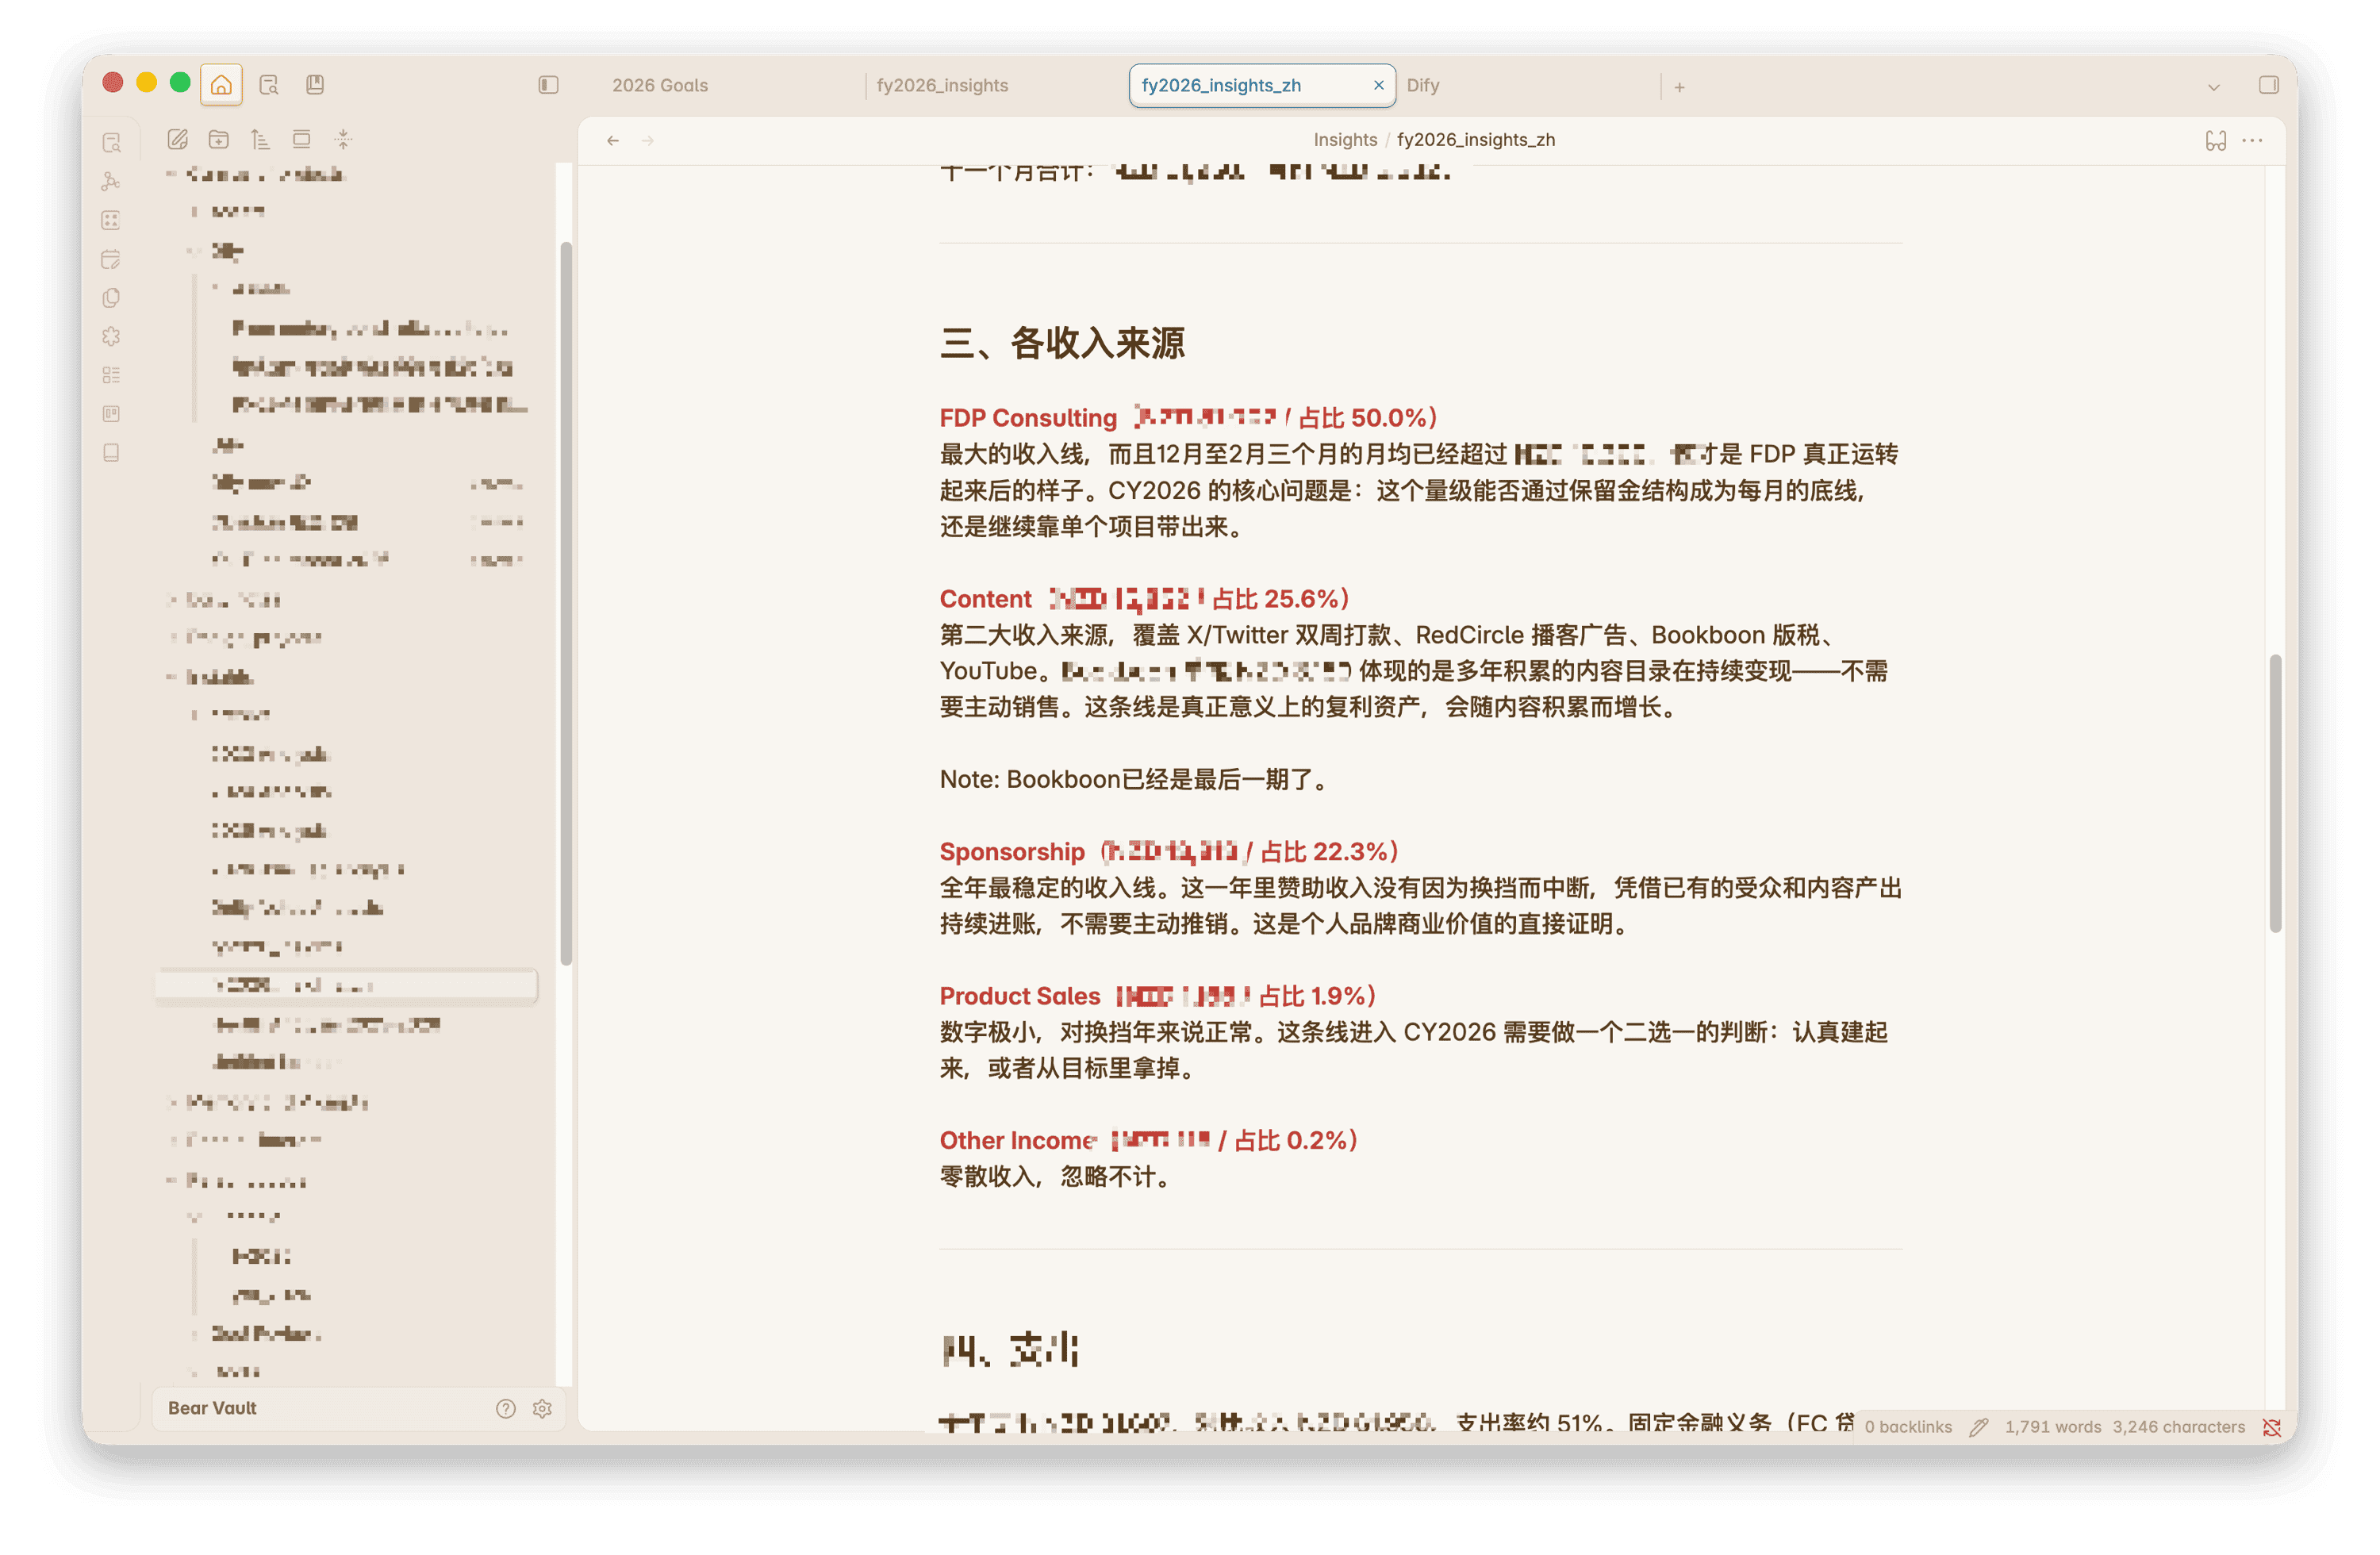Open the daily note calendar icon
This screenshot has width=2380, height=1555.
[x=111, y=259]
